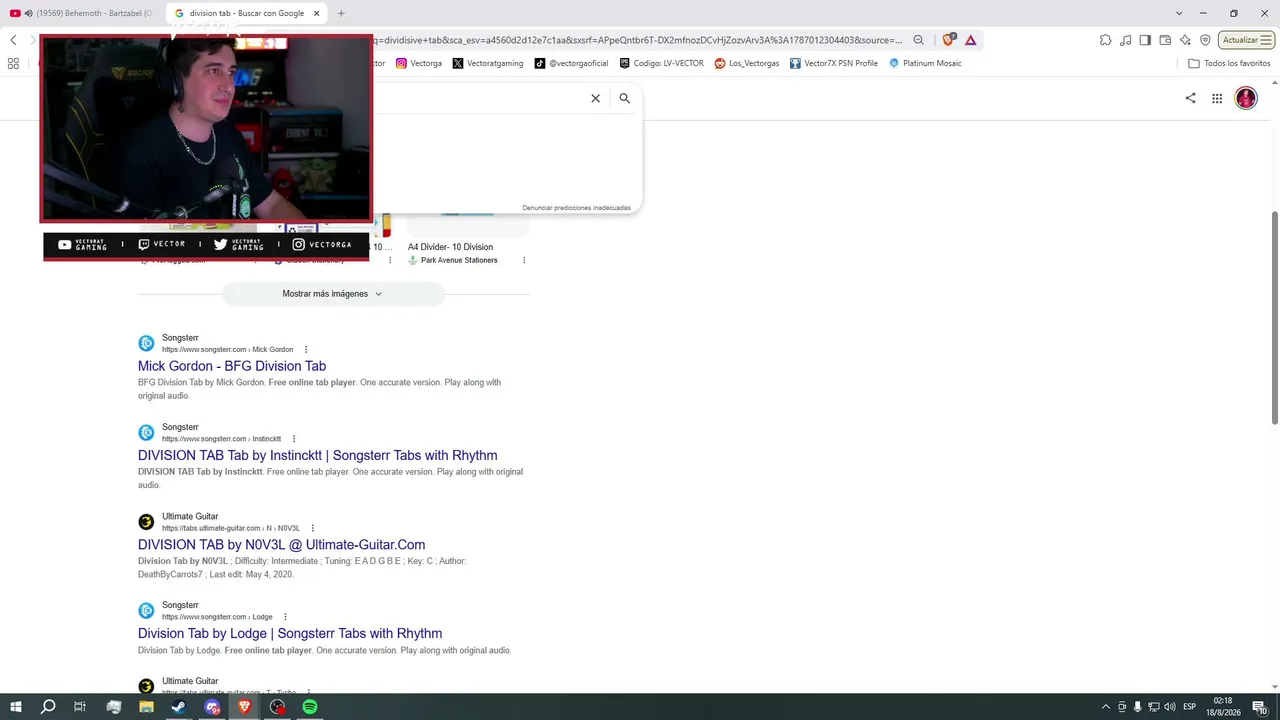Open the Platinum Mosaic bookmark
The height and width of the screenshot is (720, 1280).
tap(925, 63)
